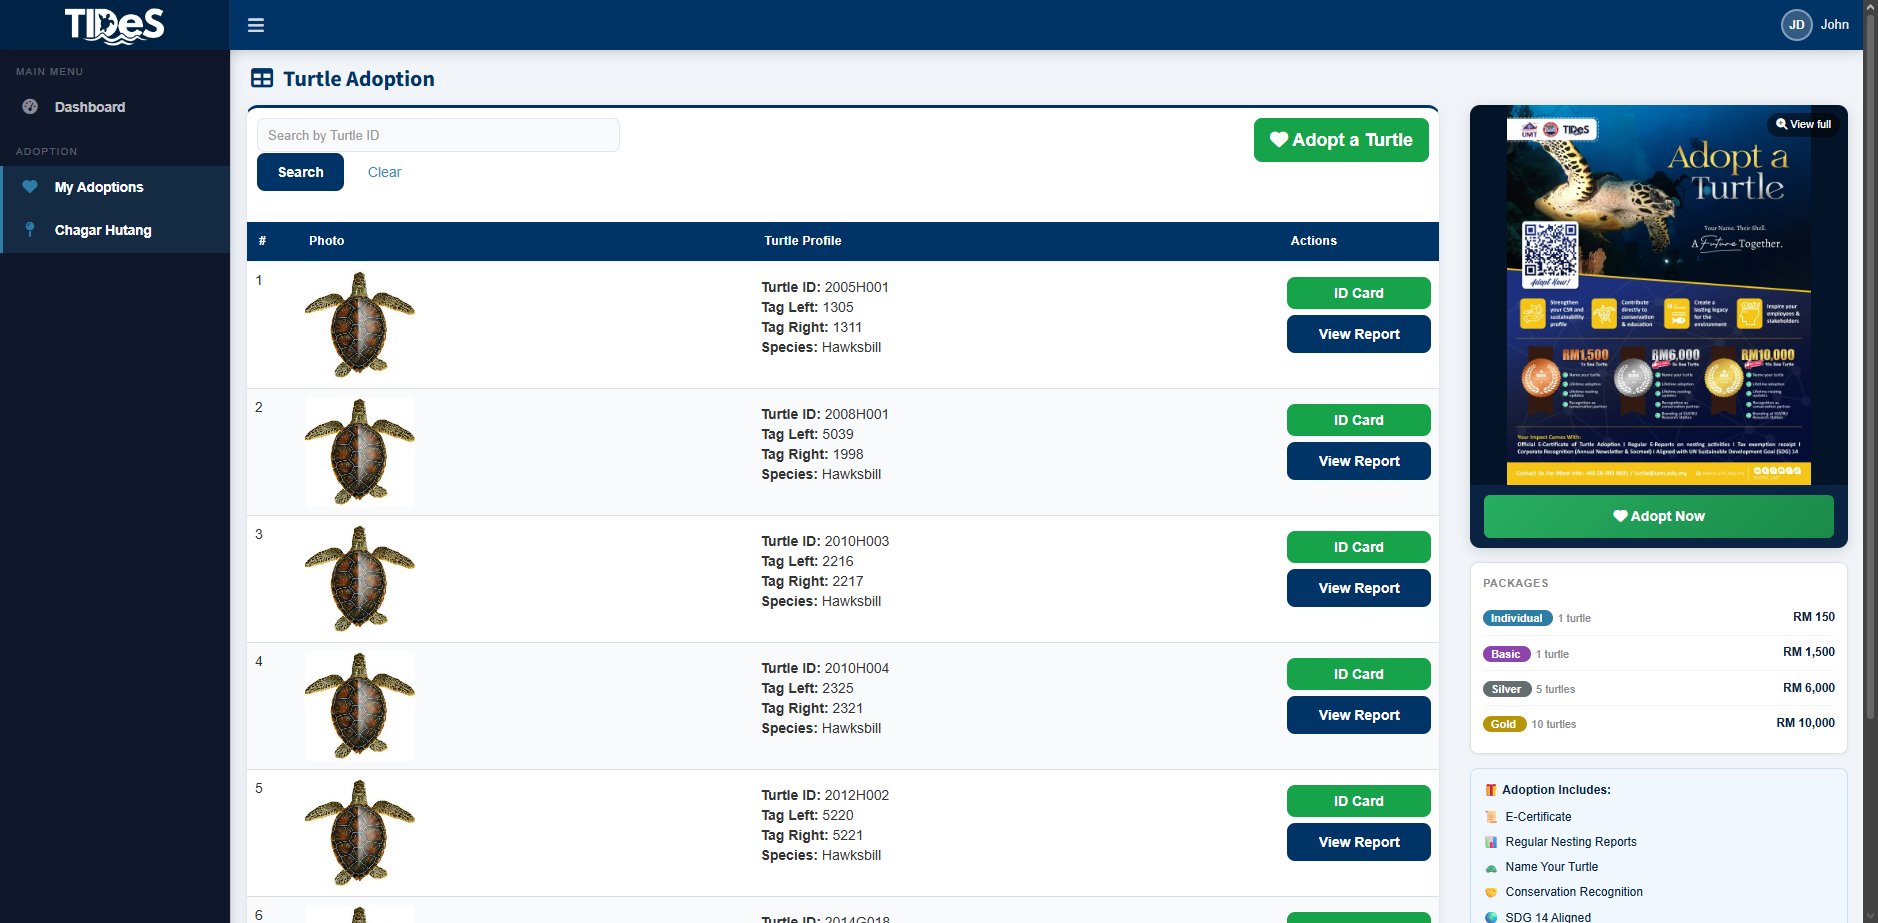1878x923 pixels.
Task: Open ID Card for turtle 2010H003
Action: pyautogui.click(x=1358, y=547)
